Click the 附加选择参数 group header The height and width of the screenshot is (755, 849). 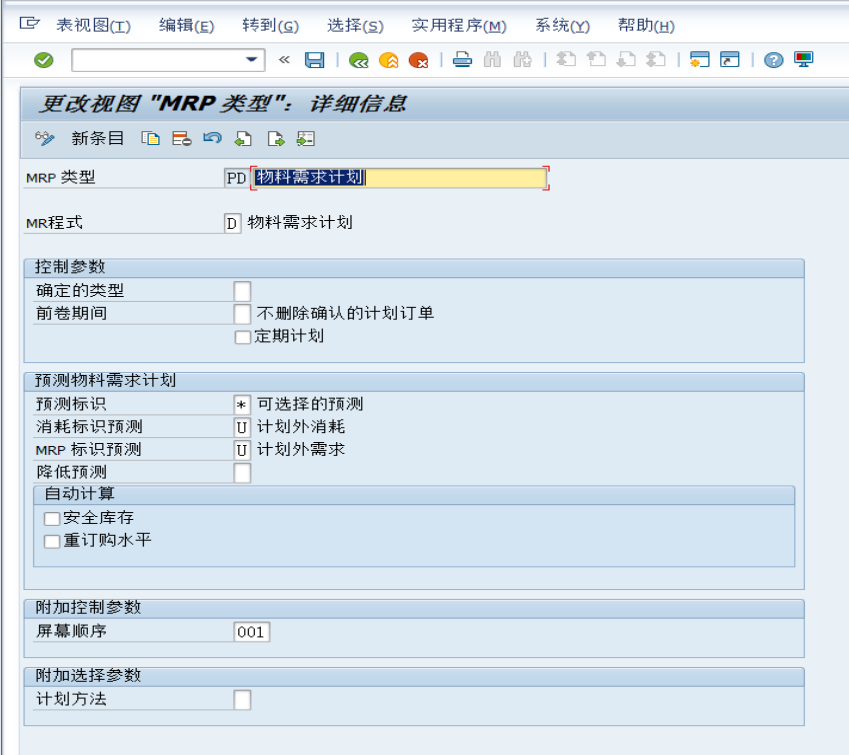coord(414,676)
